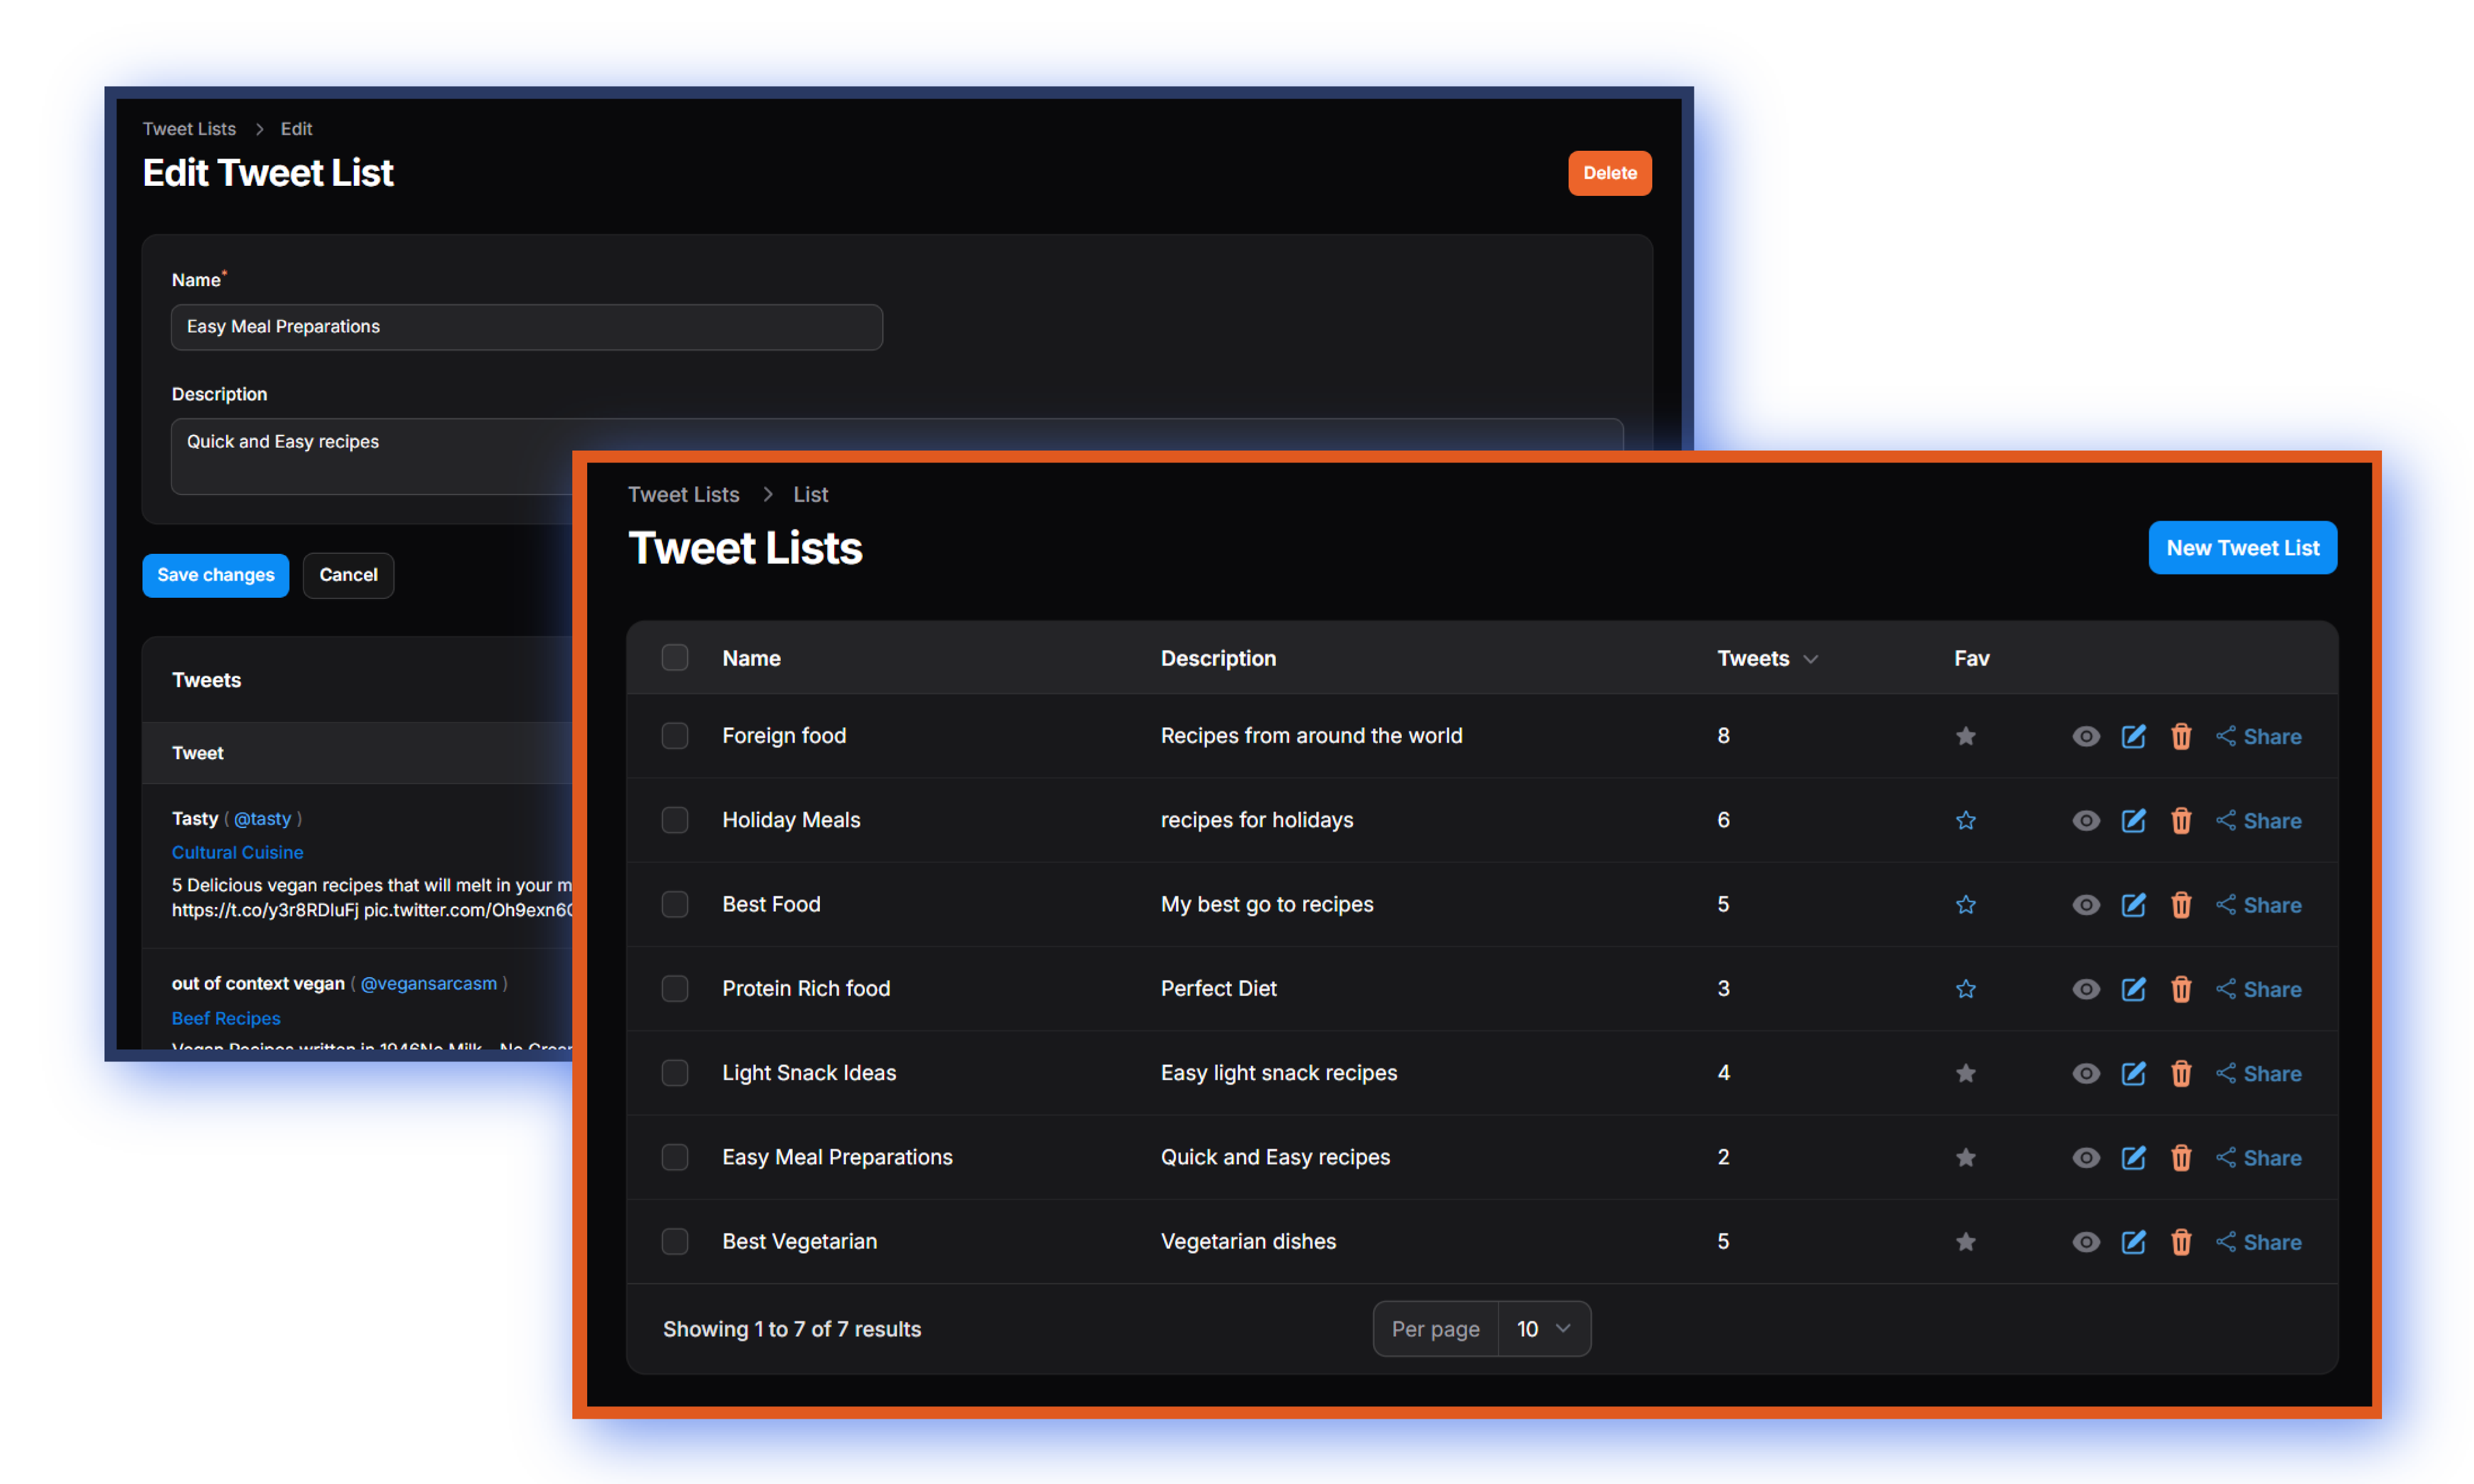This screenshot has width=2474, height=1484.
Task: Click Share for Light Snack Ideas
Action: (2258, 1073)
